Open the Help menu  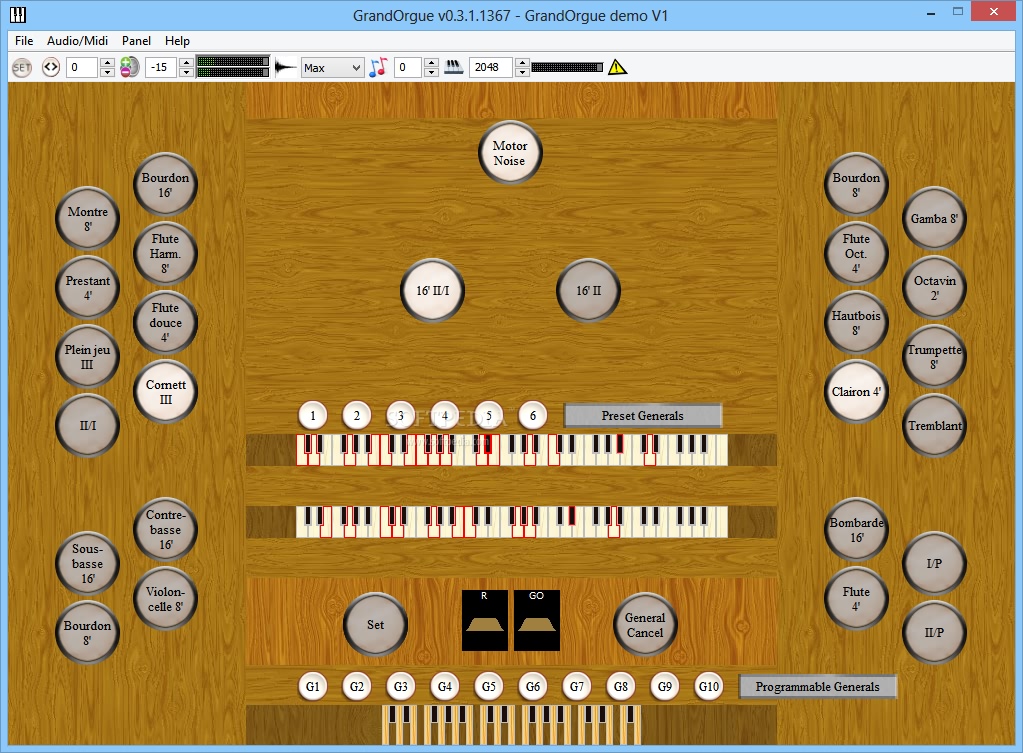(177, 40)
